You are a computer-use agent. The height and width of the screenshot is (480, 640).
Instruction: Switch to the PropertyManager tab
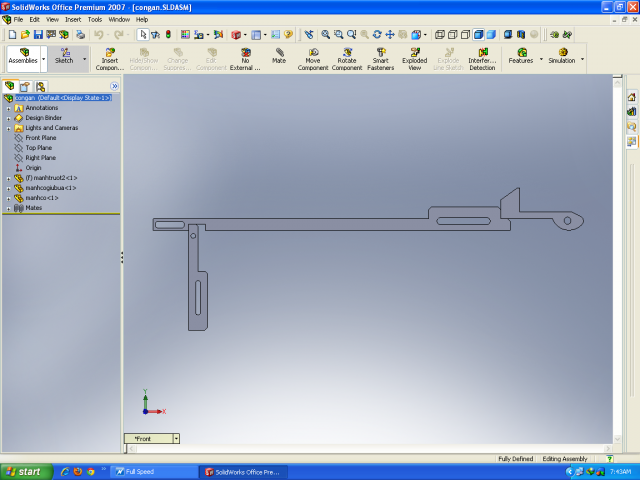click(25, 86)
